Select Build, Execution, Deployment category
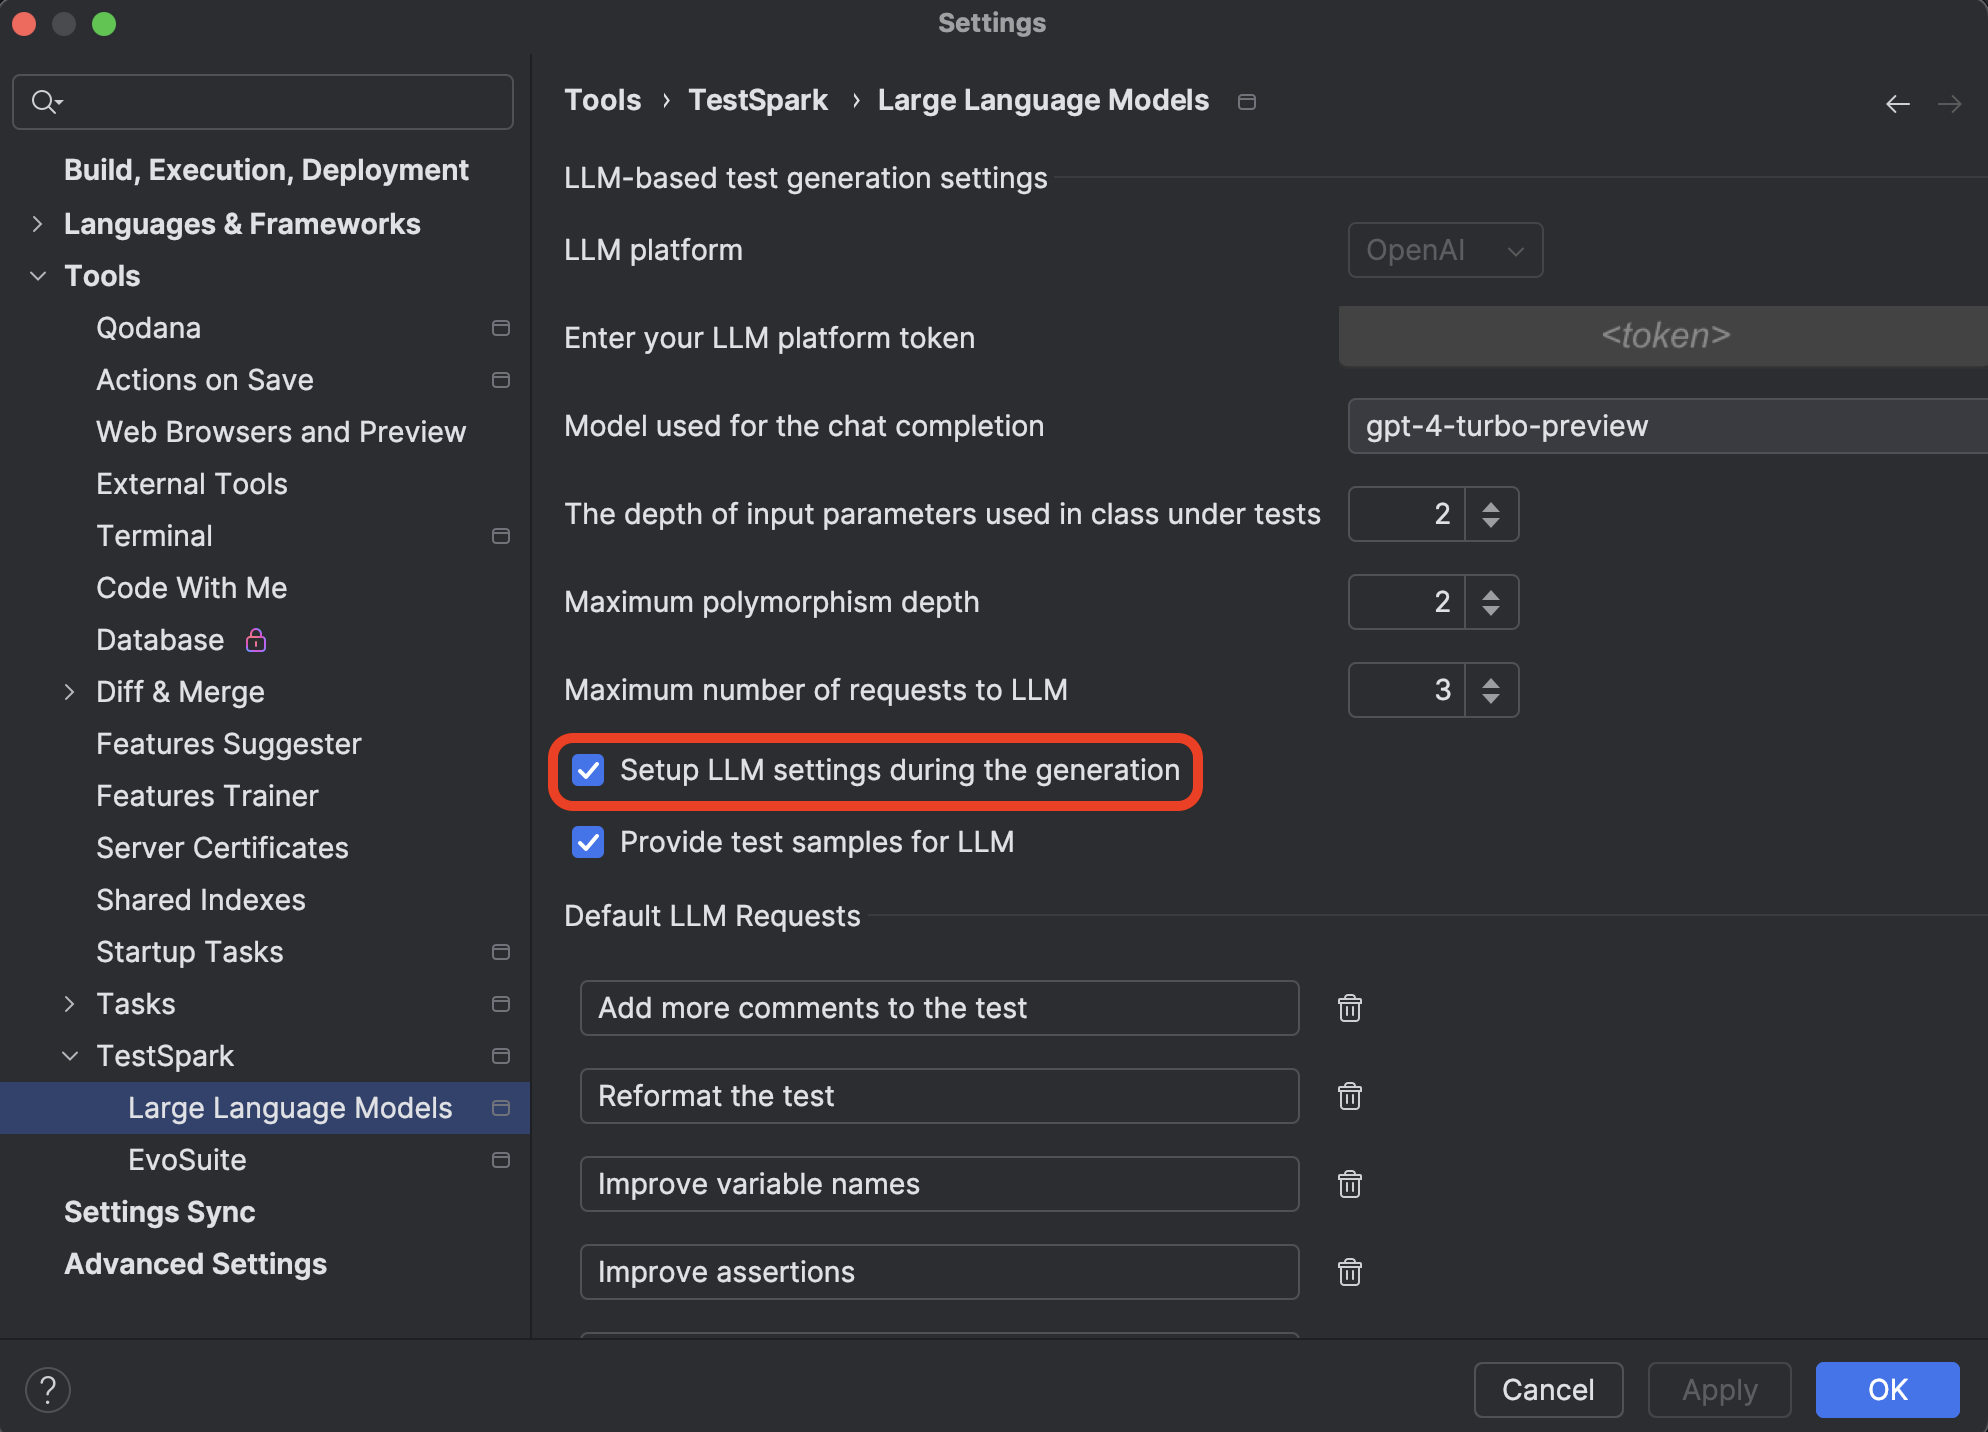 (266, 170)
